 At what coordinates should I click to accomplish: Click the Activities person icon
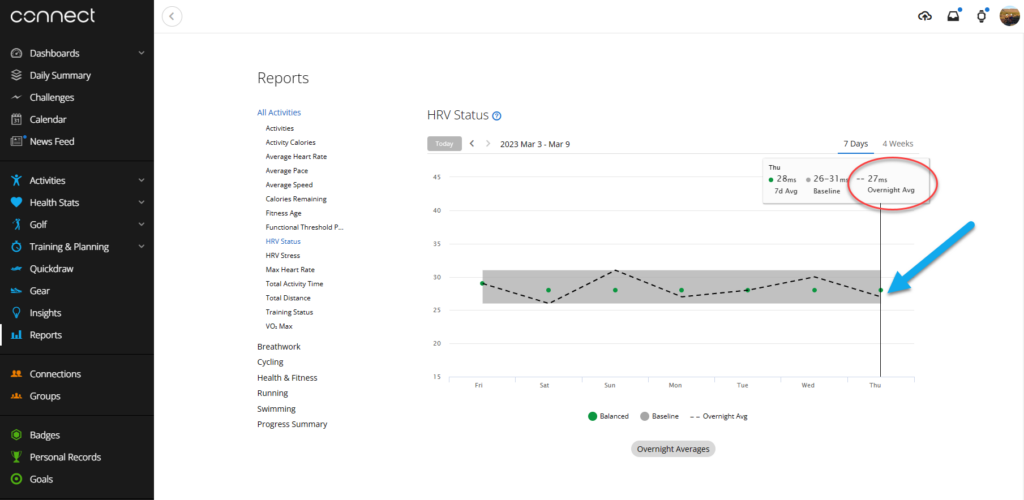(17, 181)
